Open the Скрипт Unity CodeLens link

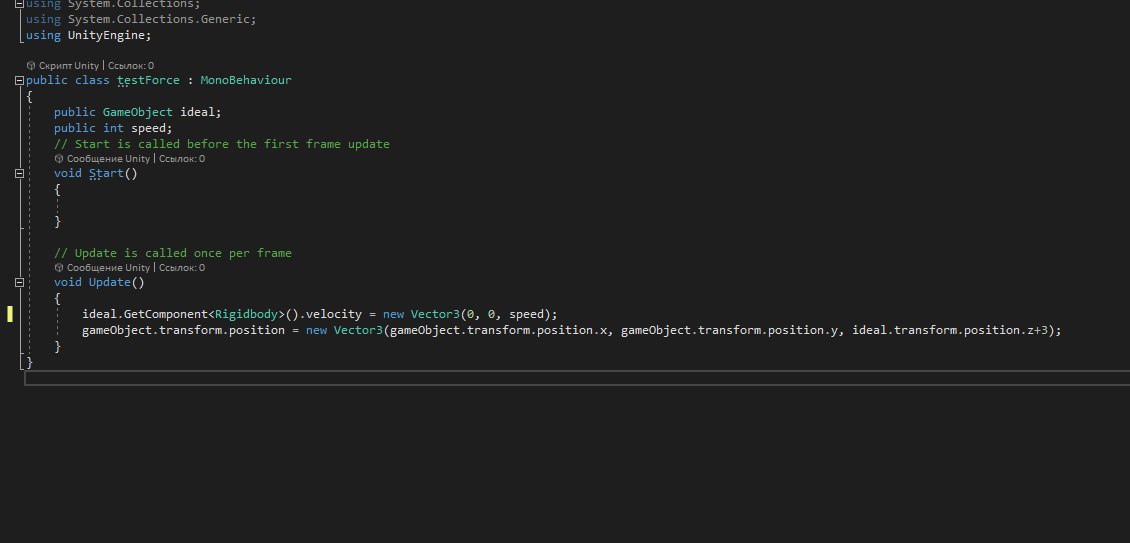[x=68, y=66]
